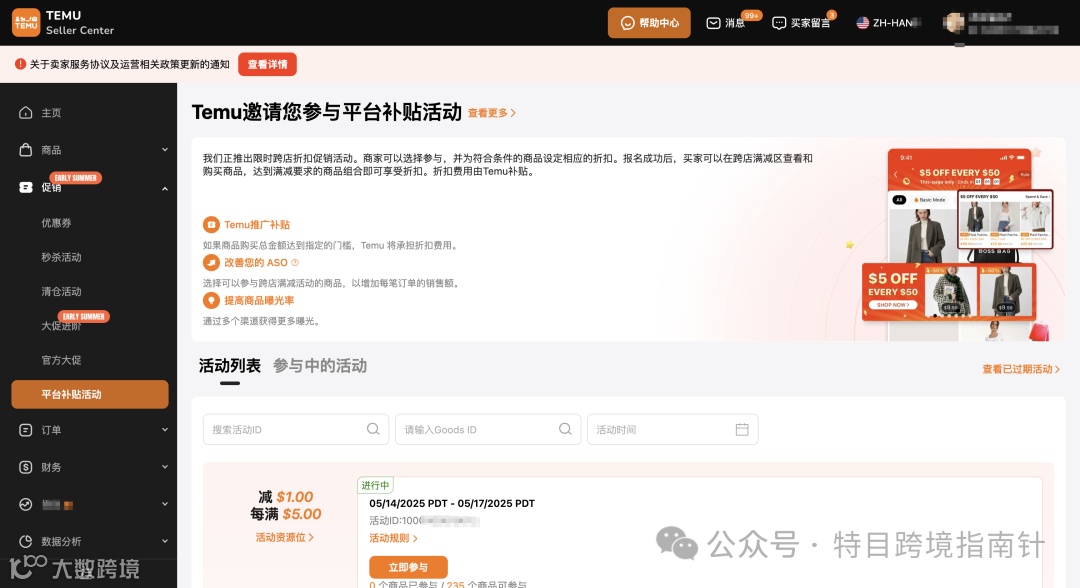Click the 数据分析 chart icon in sidebar
This screenshot has width=1080, height=588.
click(x=25, y=541)
